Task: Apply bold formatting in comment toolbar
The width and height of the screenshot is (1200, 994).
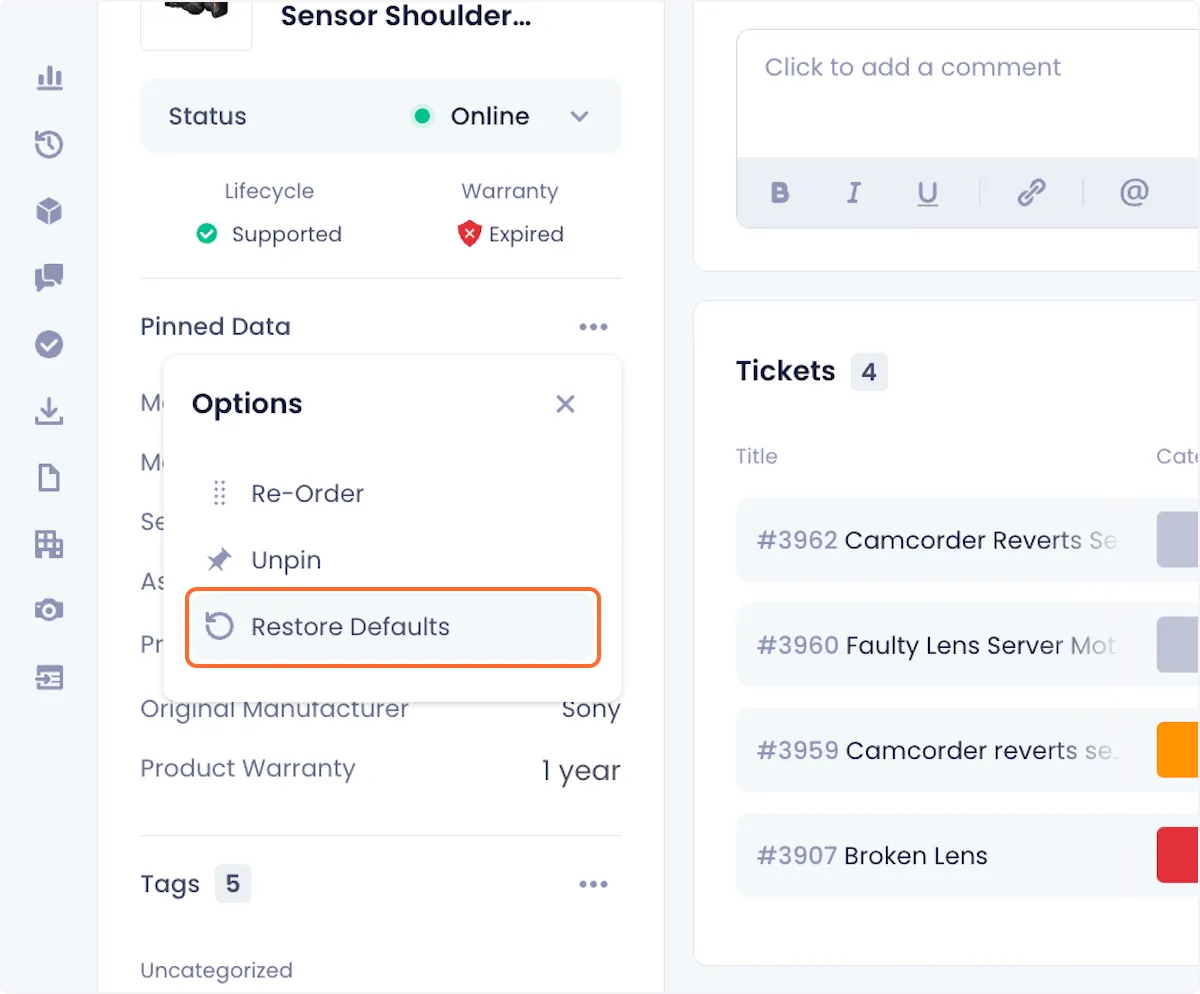Action: [x=780, y=193]
